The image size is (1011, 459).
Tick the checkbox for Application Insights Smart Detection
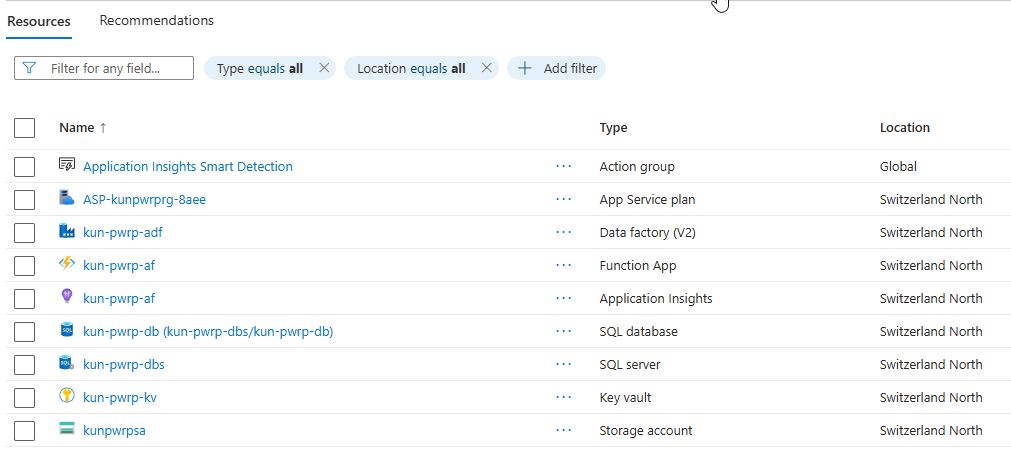click(x=25, y=167)
